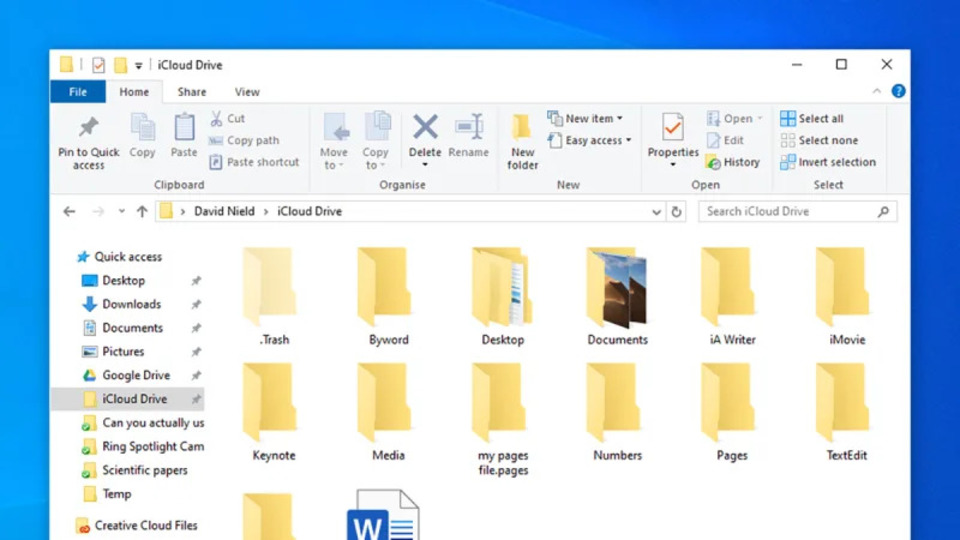This screenshot has height=540, width=960.
Task: Select Scientific papers in sidebar
Action: tap(135, 470)
